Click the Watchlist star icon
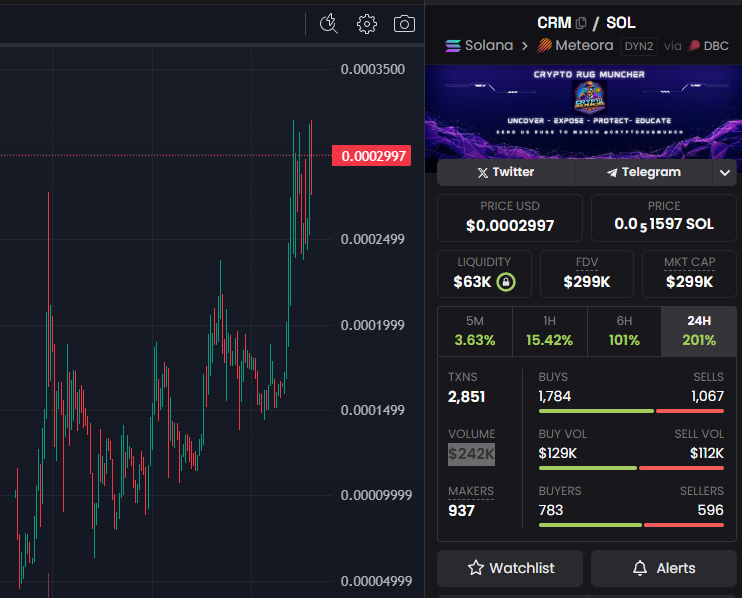The image size is (742, 598). (476, 568)
